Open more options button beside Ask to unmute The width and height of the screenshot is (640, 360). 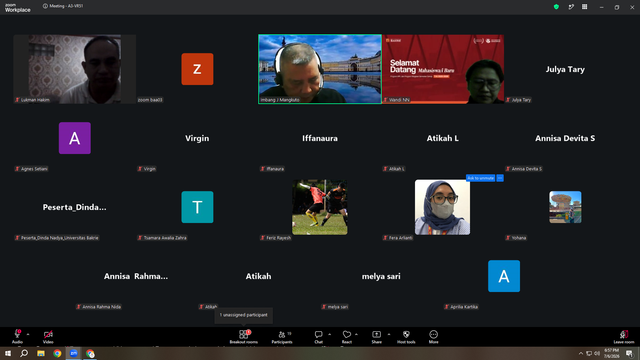coord(500,178)
